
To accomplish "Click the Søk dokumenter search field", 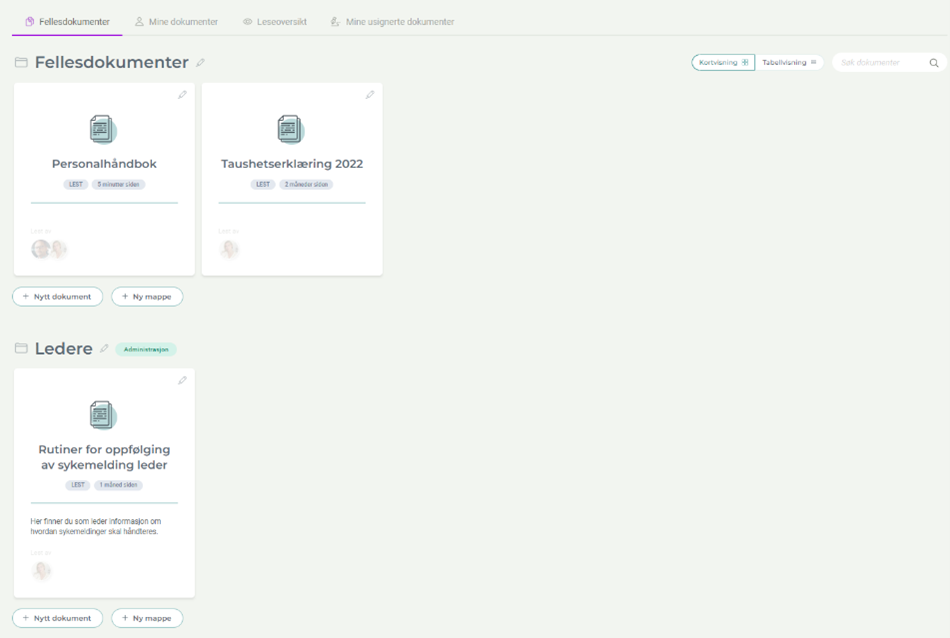I will pos(877,63).
